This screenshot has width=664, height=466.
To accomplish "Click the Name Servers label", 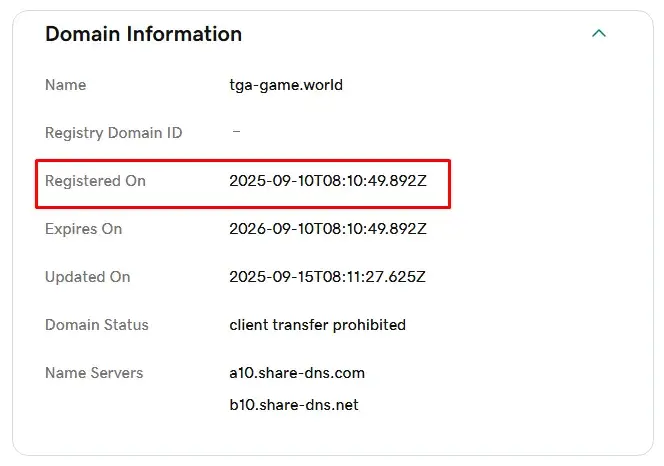I will [94, 373].
